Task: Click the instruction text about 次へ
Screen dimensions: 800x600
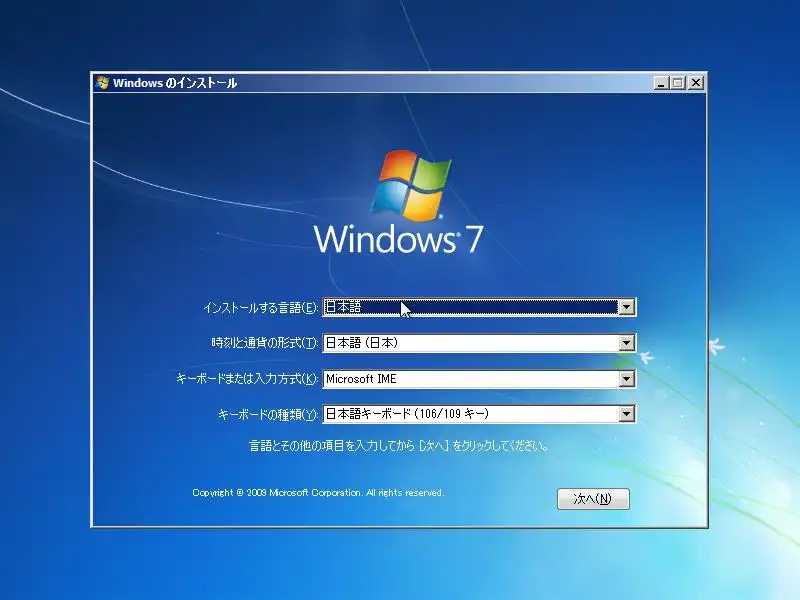Action: [x=399, y=446]
